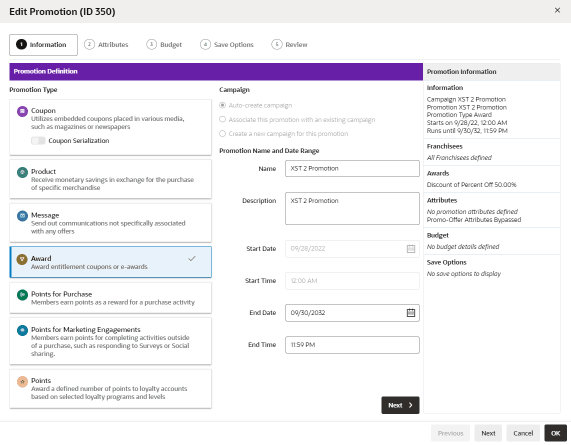
Task: Click the dark Next button with chevron
Action: pos(400,405)
